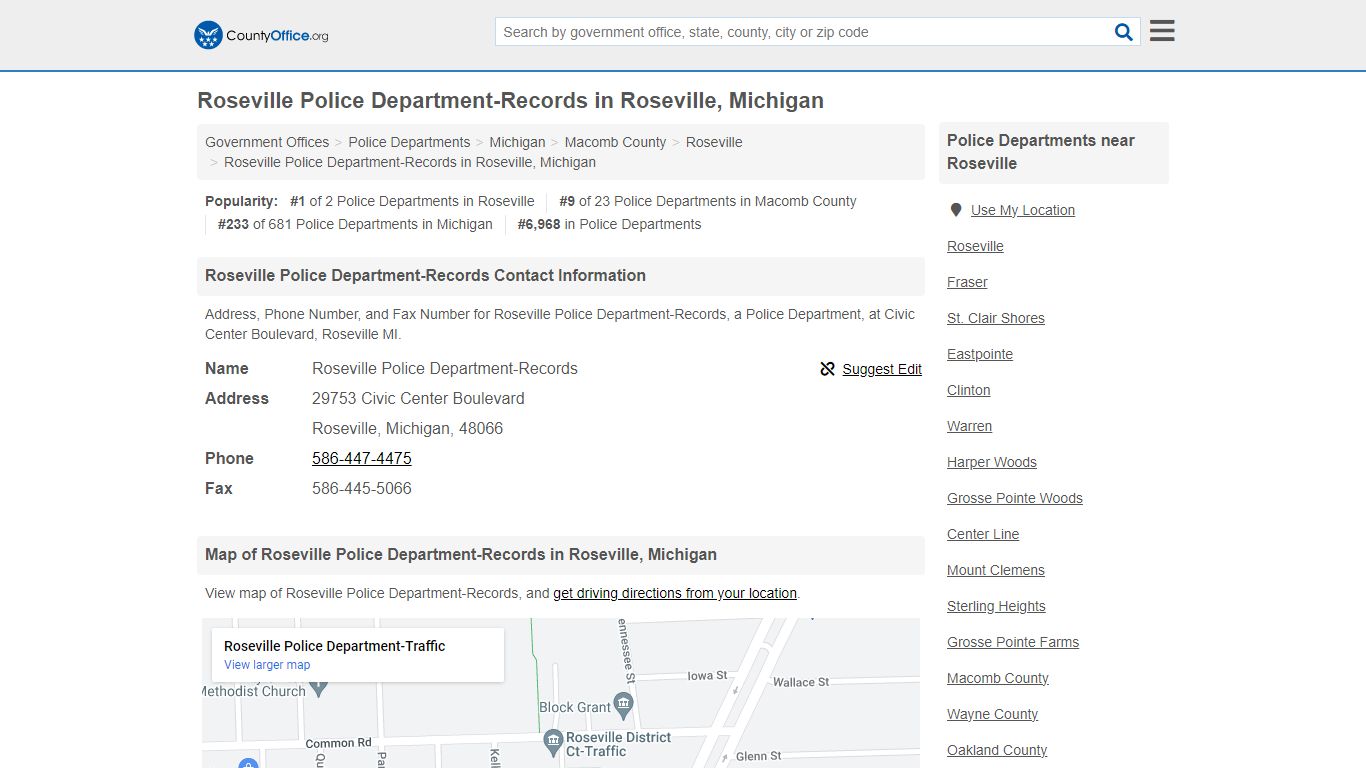Open Sterling Heights link

click(996, 606)
